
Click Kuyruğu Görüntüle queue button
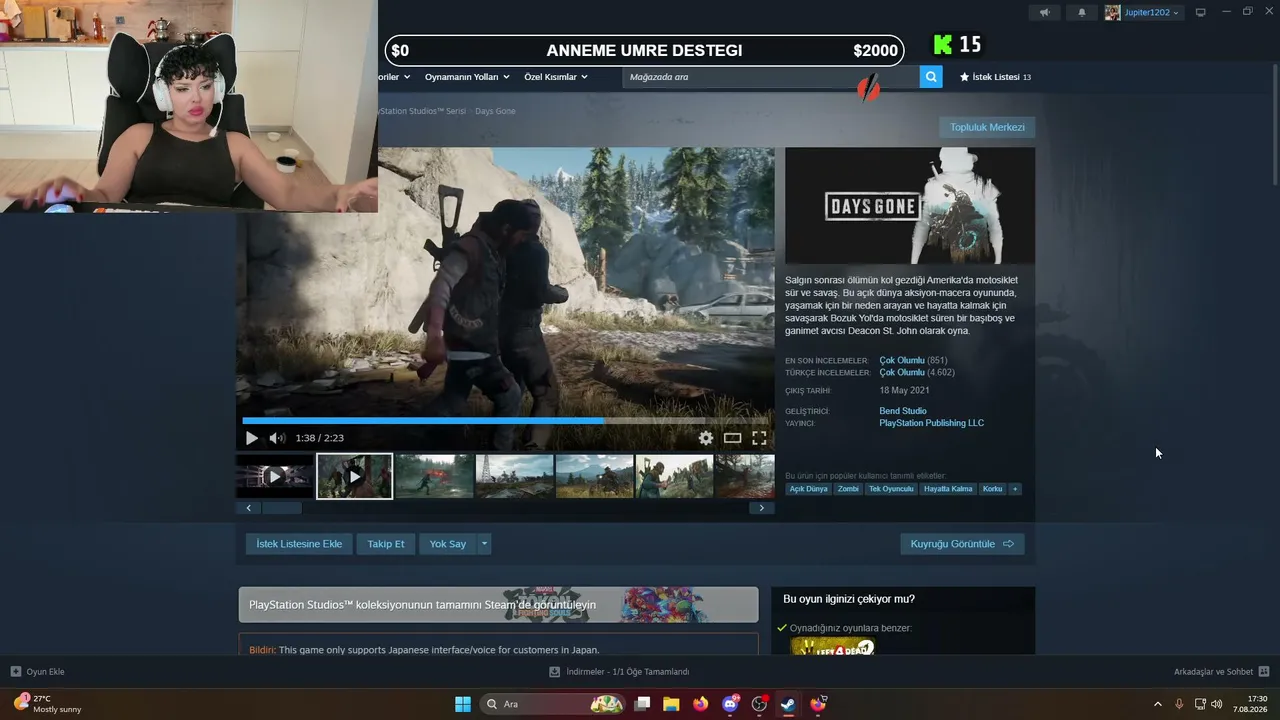[962, 544]
